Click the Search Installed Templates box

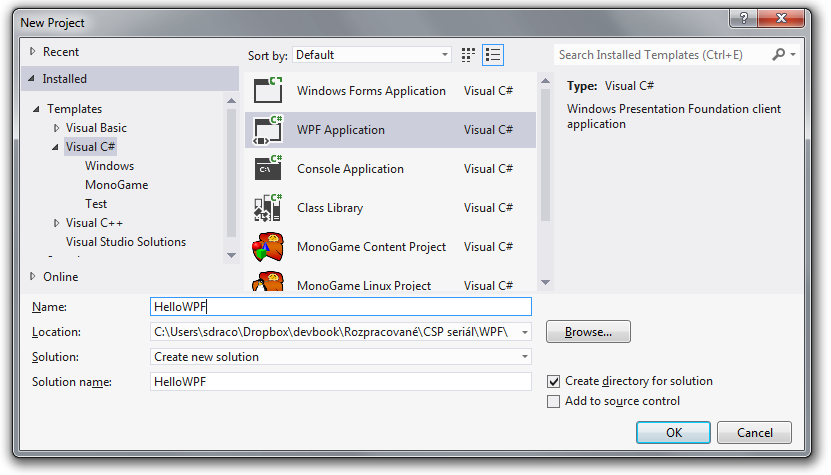[x=662, y=55]
